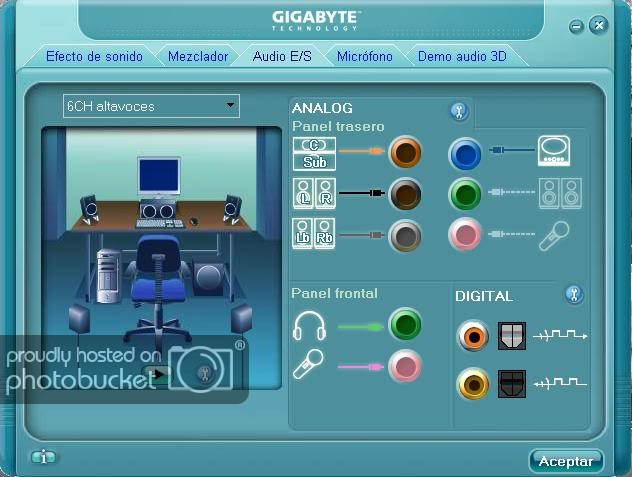The width and height of the screenshot is (632, 477).
Task: Switch to the Efecto de sonido tab
Action: [x=94, y=57]
